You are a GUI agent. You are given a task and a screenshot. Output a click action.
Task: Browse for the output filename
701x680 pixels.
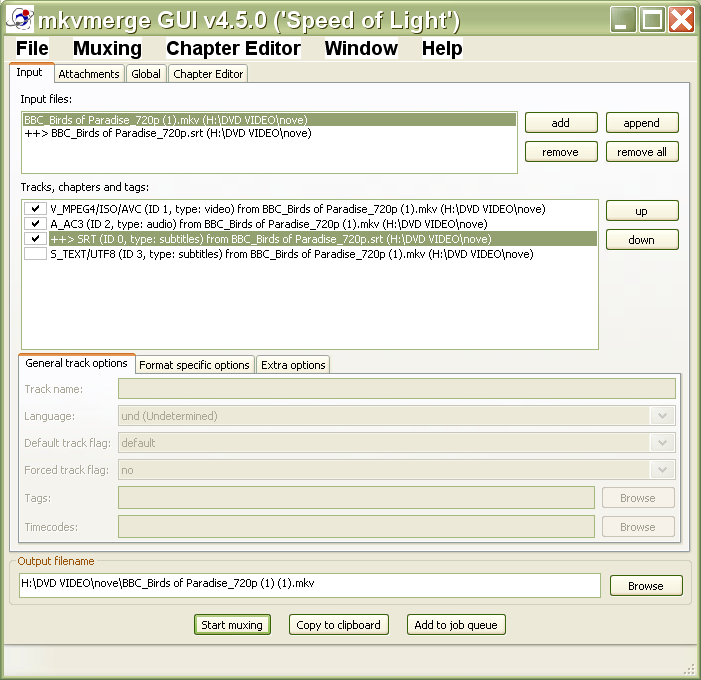coord(646,585)
